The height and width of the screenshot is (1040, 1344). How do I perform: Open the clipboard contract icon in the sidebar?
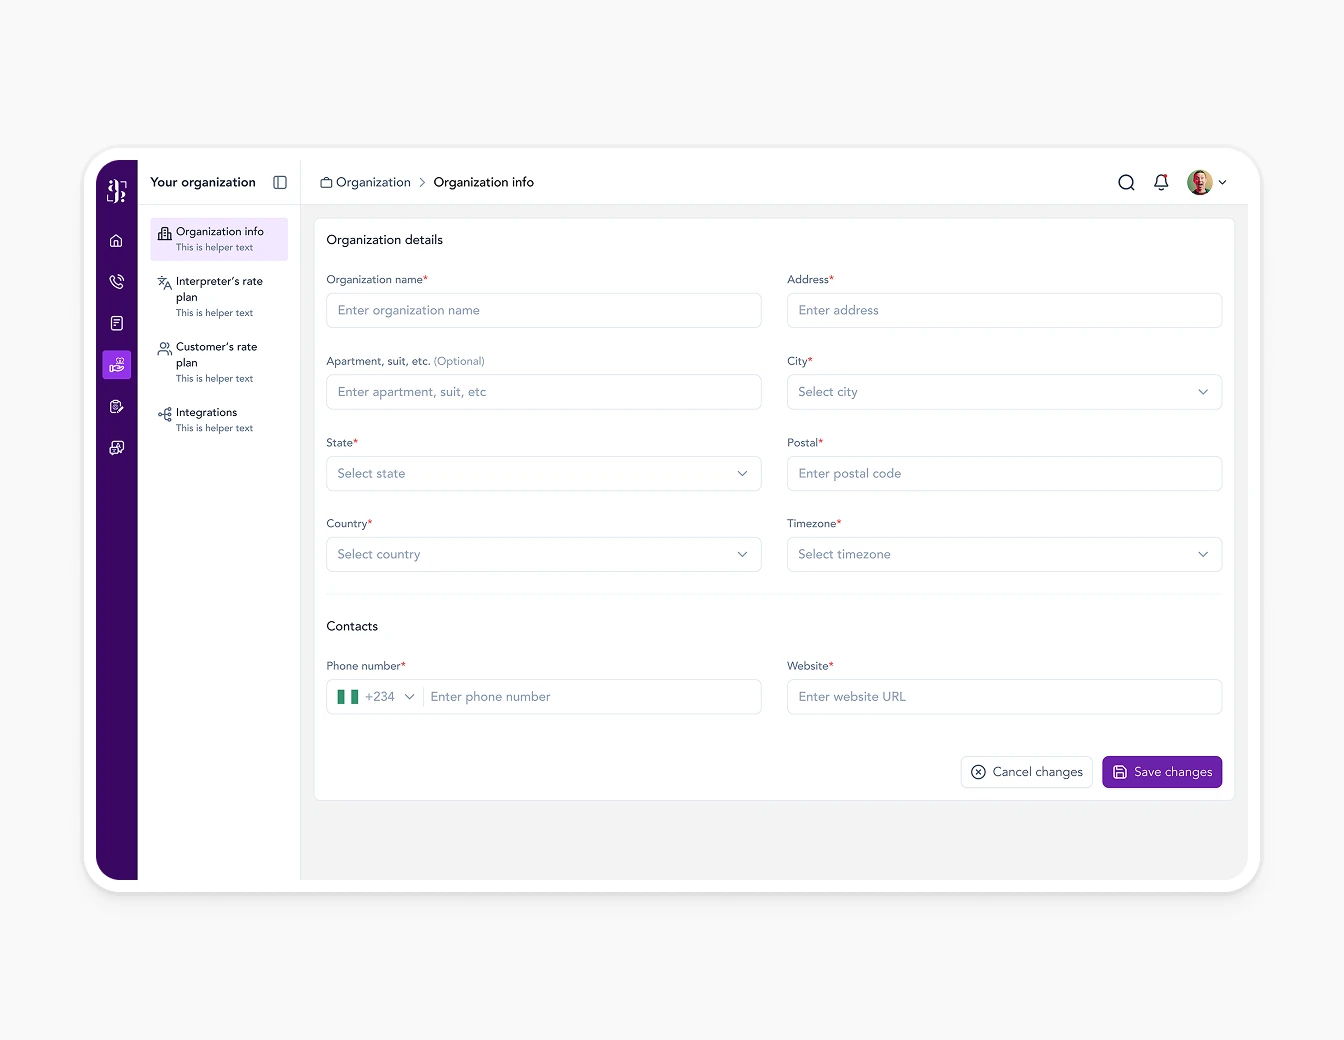[x=116, y=406]
